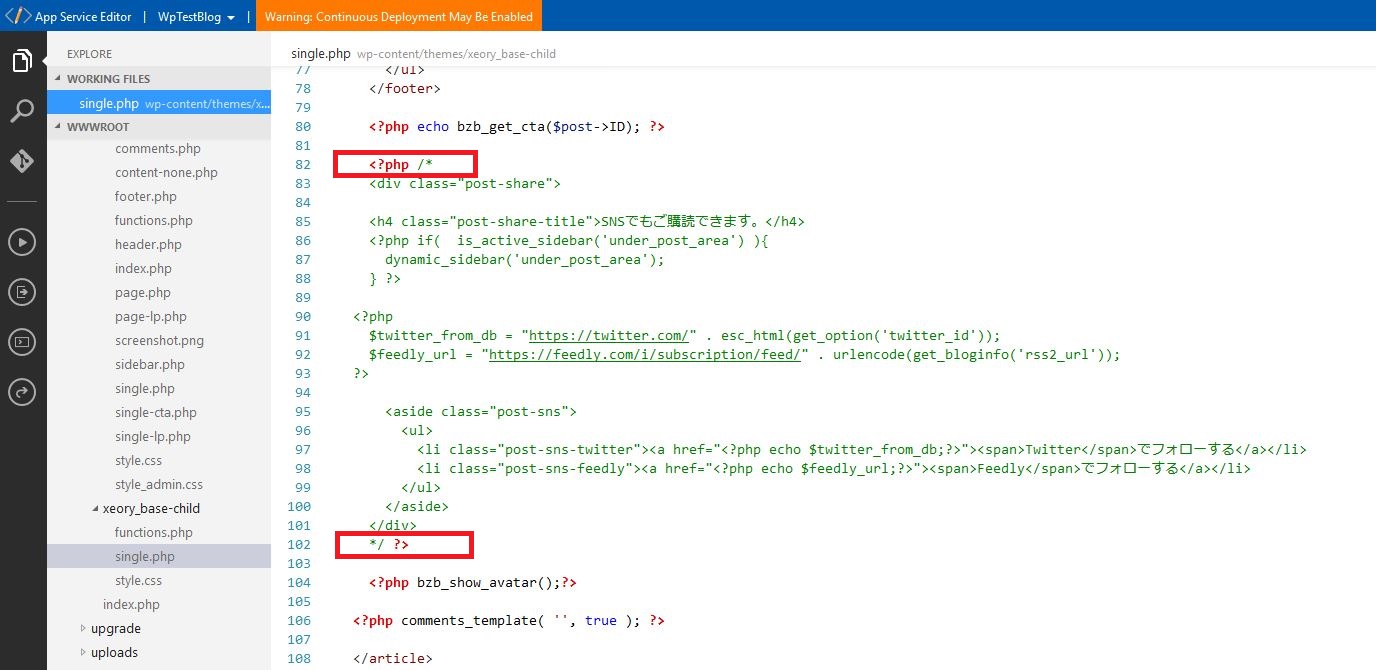
Task: Open the Explore files panel
Action: tap(22, 60)
